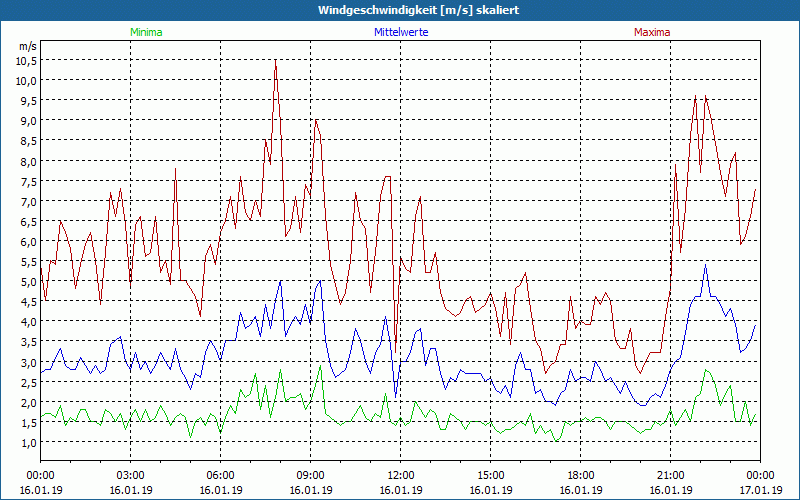The height and width of the screenshot is (500, 800).
Task: Click the '00:00' time label above 17.01.19
Action: (x=760, y=476)
